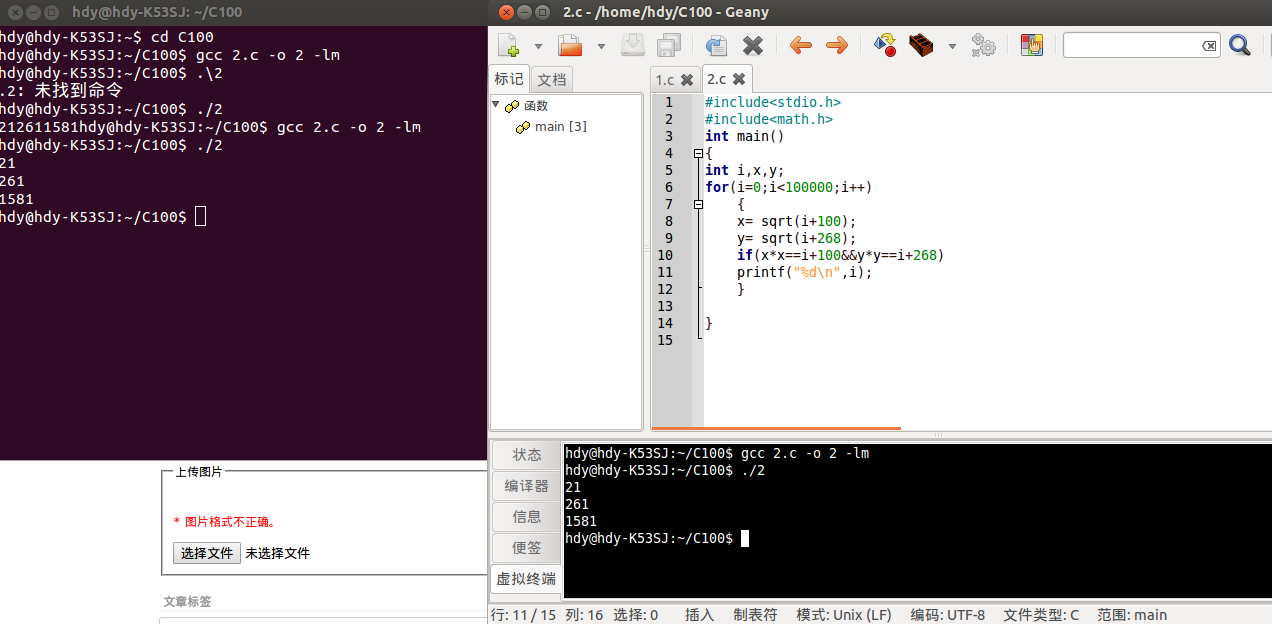Build the file using the brick icon
Viewport: 1272px width, 624px height.
pos(921,45)
